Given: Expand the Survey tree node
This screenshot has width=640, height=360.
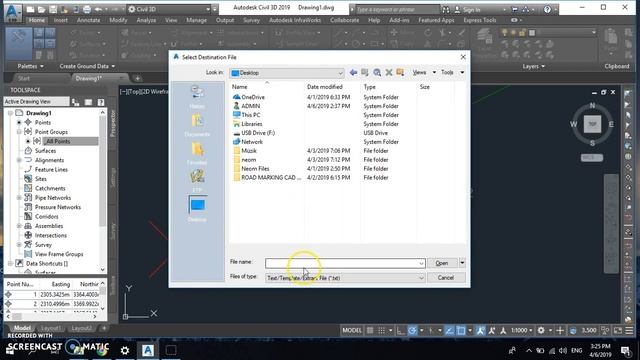Looking at the screenshot, I should [x=19, y=244].
